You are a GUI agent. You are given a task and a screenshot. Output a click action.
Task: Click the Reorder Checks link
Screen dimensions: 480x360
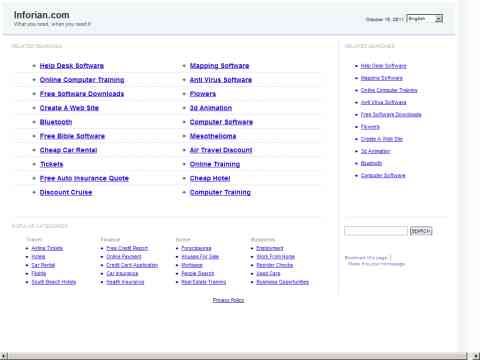274,265
